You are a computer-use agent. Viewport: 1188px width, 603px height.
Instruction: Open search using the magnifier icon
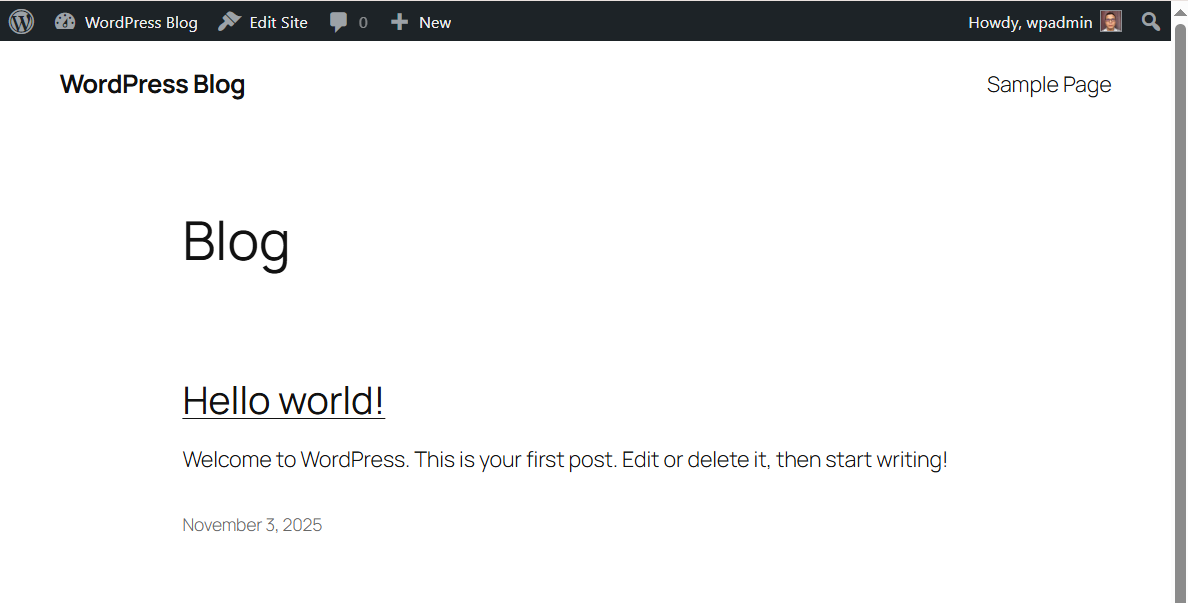[1151, 21]
